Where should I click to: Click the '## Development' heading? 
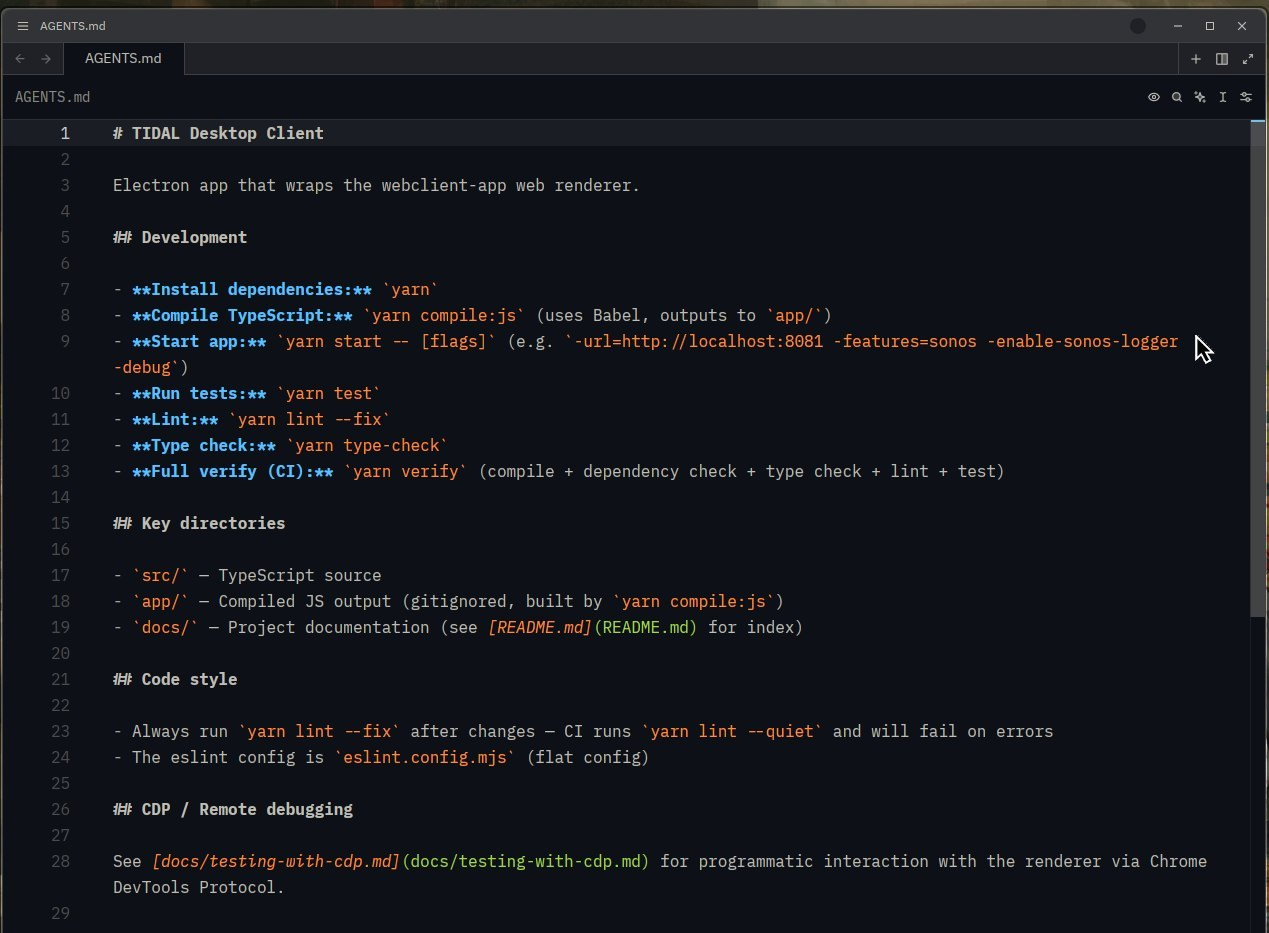coord(180,237)
